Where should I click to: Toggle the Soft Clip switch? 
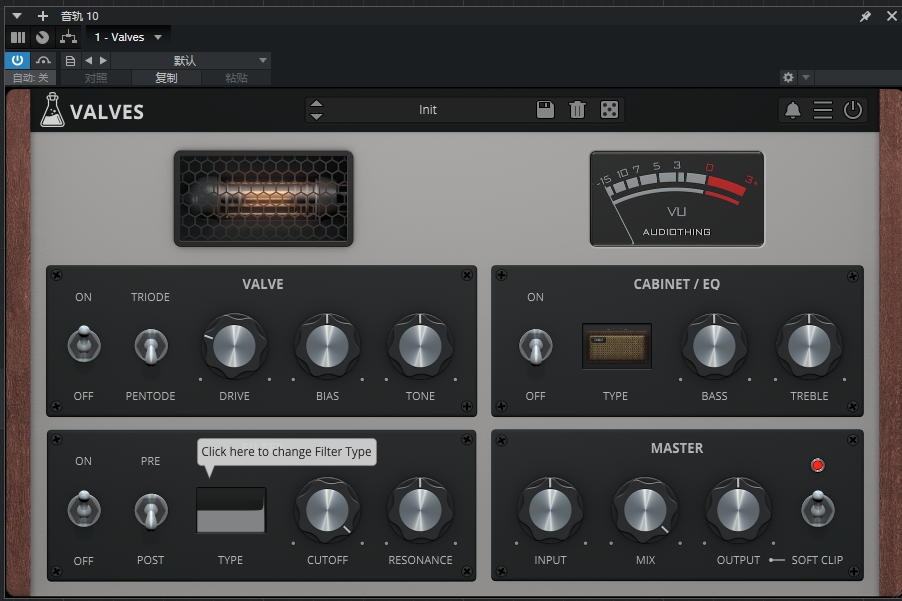(817, 508)
